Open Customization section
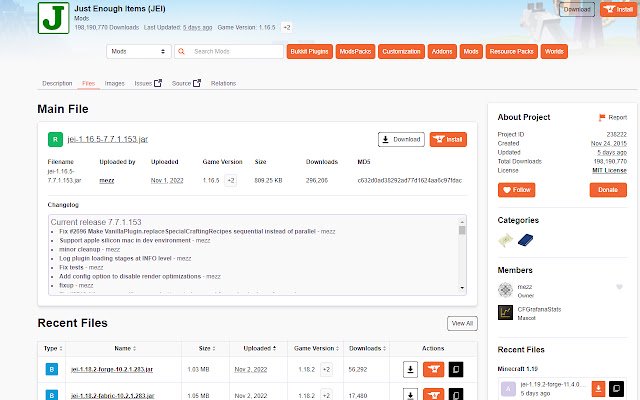The width and height of the screenshot is (640, 400). coord(401,51)
